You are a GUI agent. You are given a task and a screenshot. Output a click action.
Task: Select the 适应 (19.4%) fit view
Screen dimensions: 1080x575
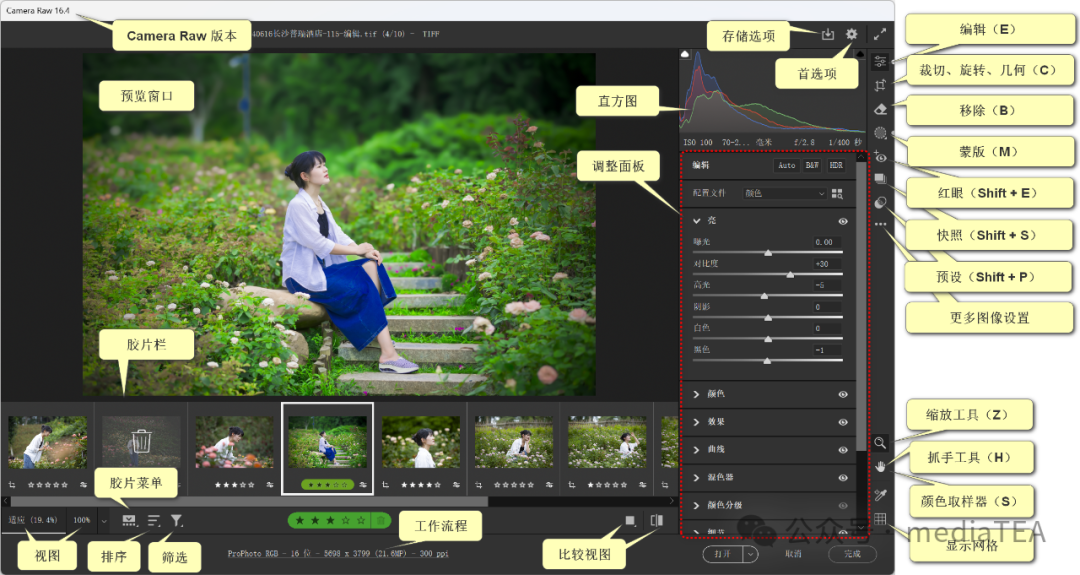[x=32, y=520]
